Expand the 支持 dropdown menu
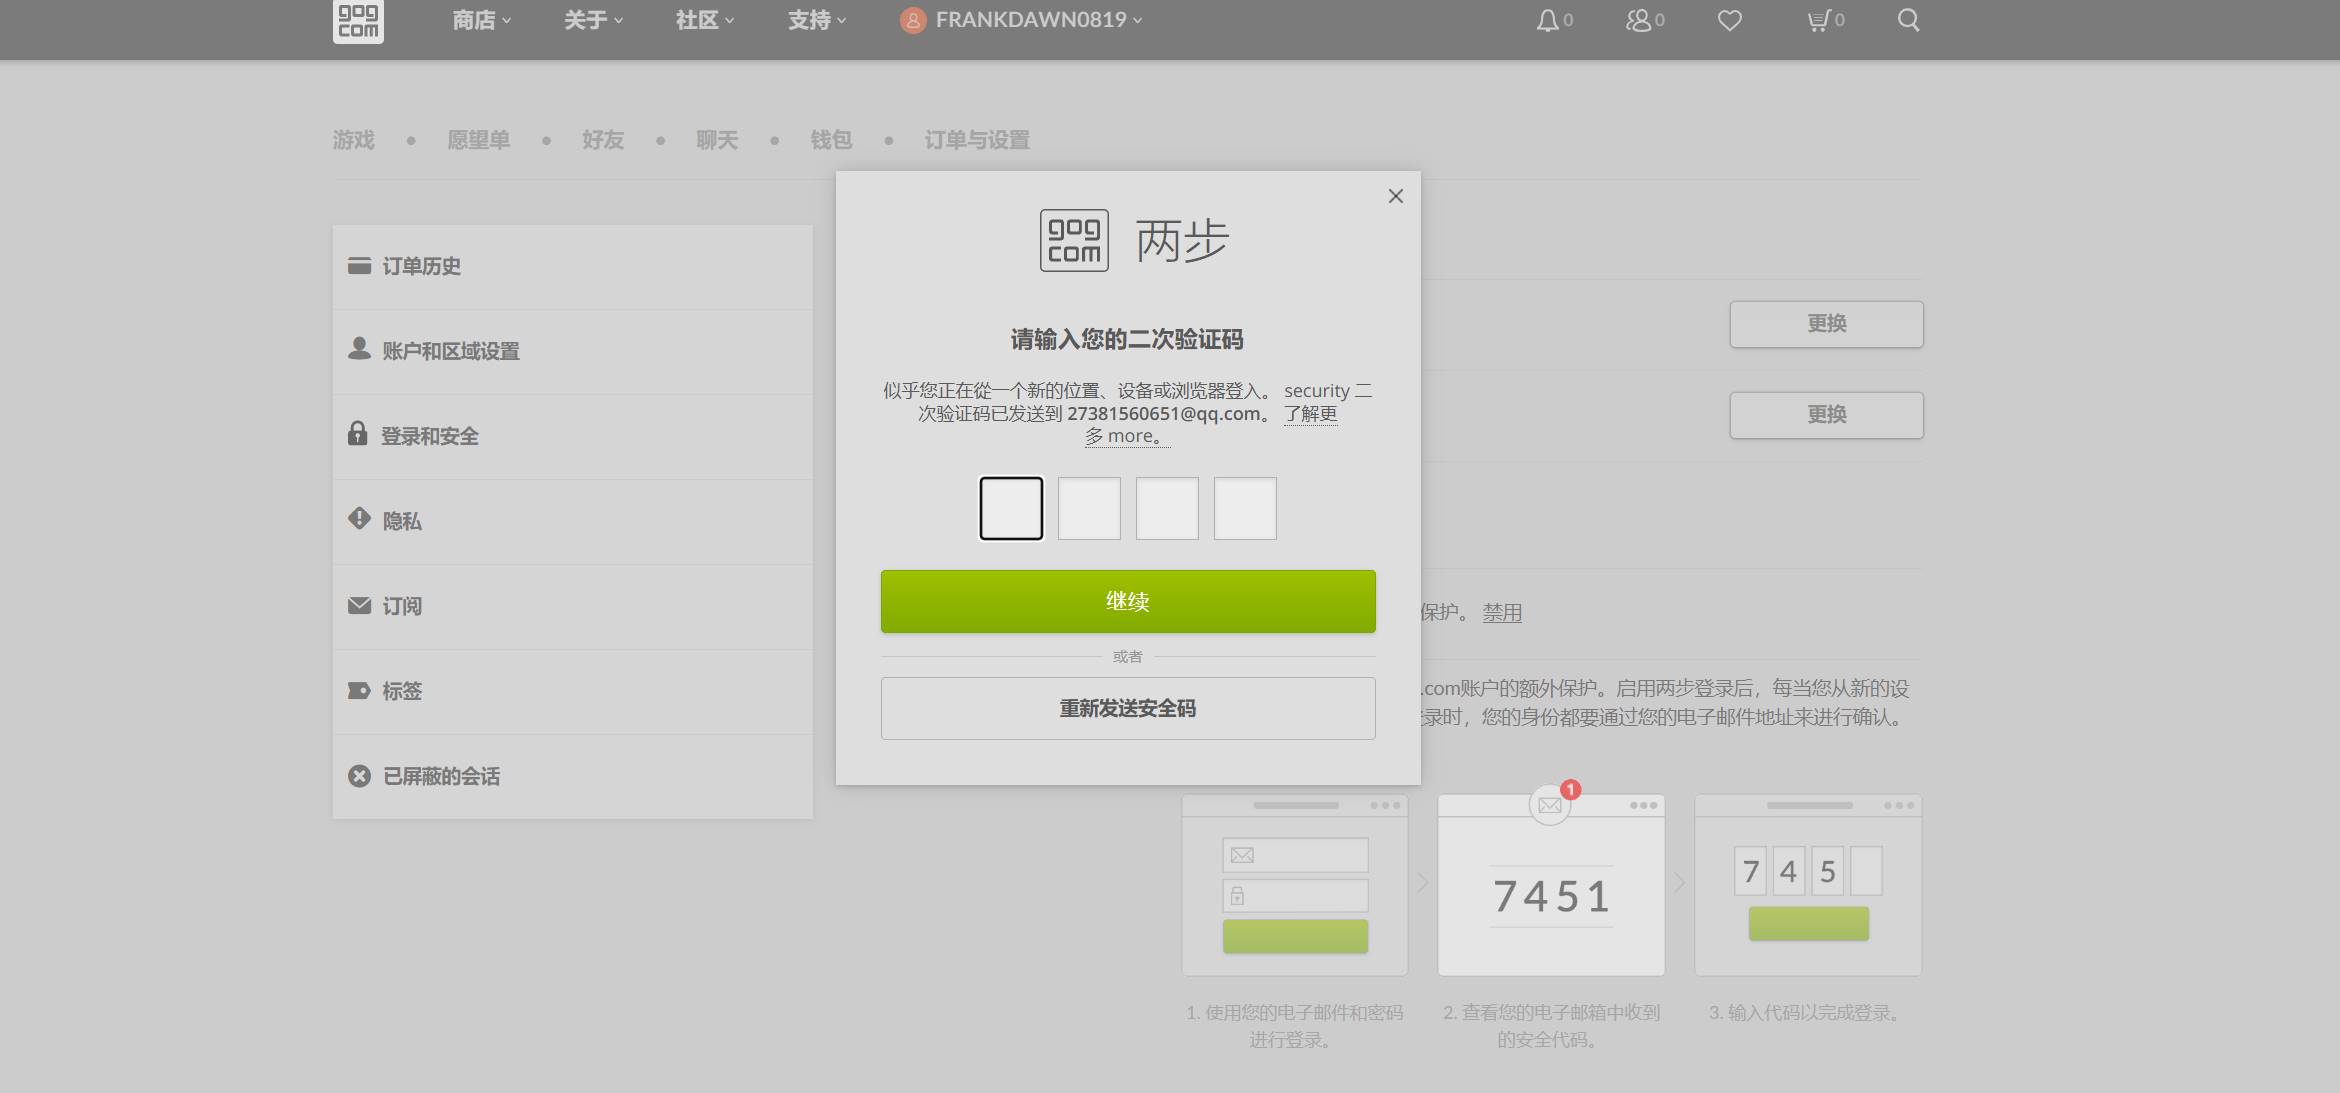The height and width of the screenshot is (1093, 2340). point(817,20)
